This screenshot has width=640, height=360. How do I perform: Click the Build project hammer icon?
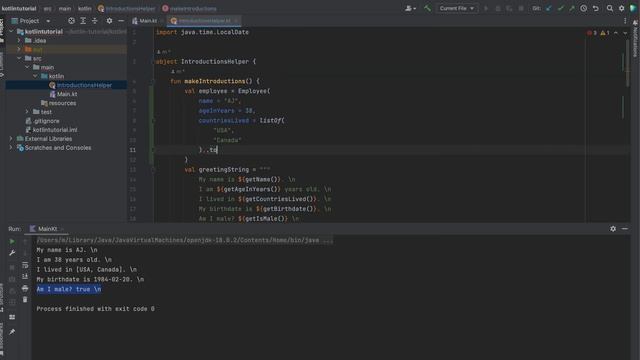pos(427,8)
